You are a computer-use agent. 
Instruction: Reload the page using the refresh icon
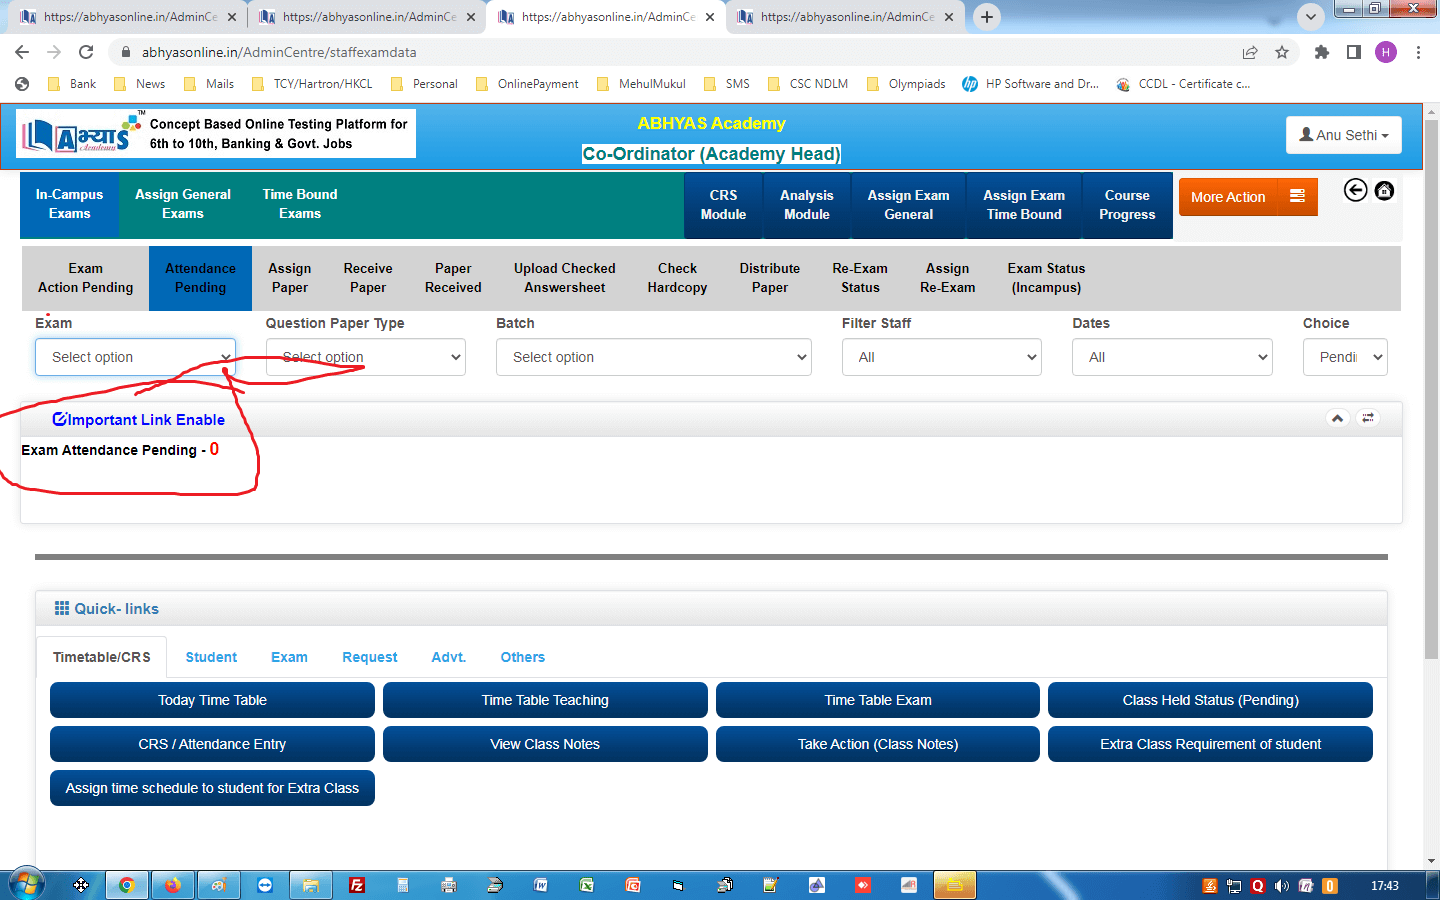[x=86, y=52]
